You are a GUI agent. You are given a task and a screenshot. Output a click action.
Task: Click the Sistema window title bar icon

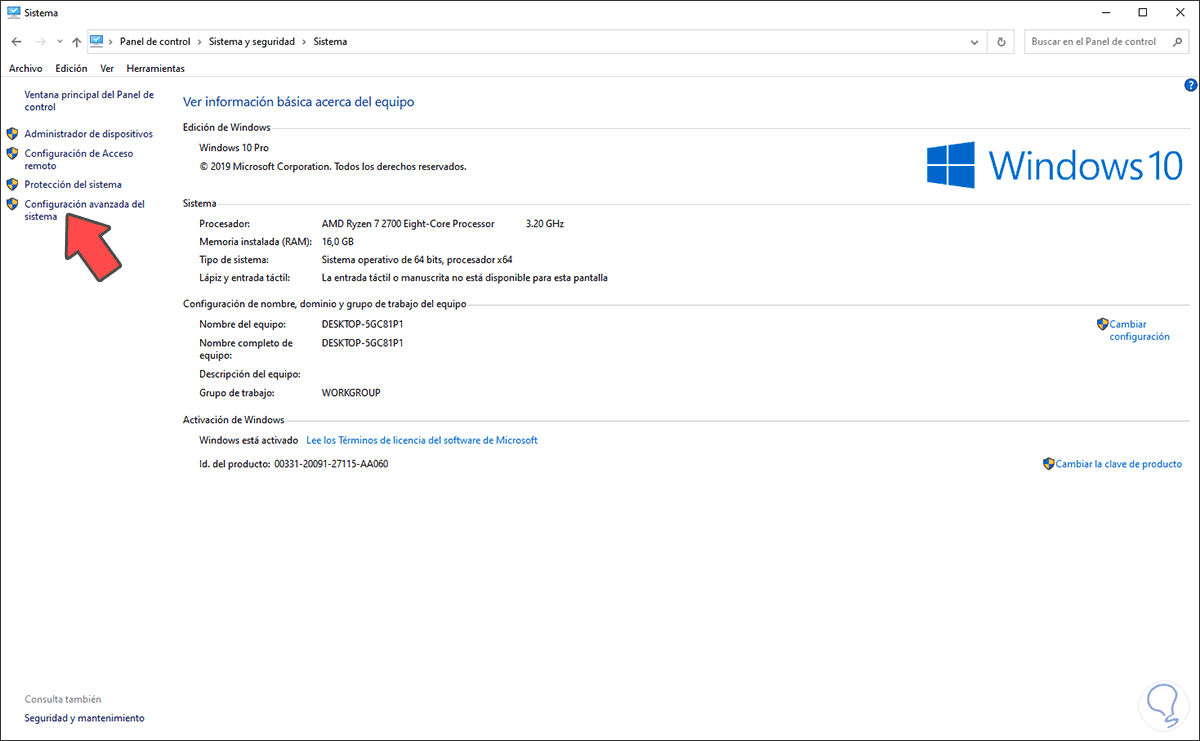[x=13, y=12]
